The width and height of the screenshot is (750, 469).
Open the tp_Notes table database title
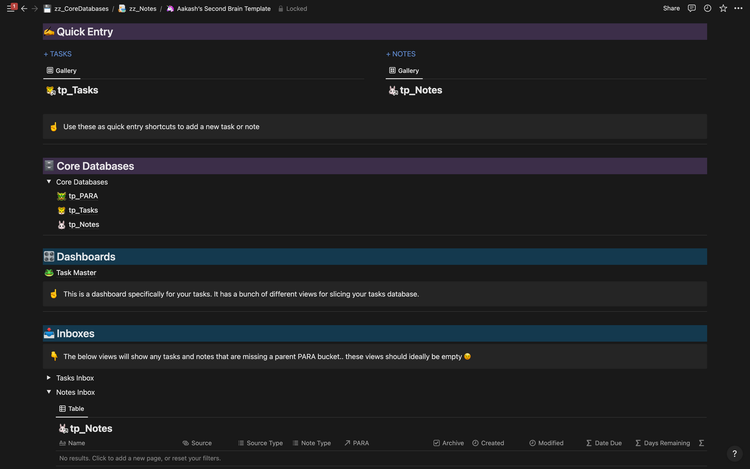coord(91,429)
